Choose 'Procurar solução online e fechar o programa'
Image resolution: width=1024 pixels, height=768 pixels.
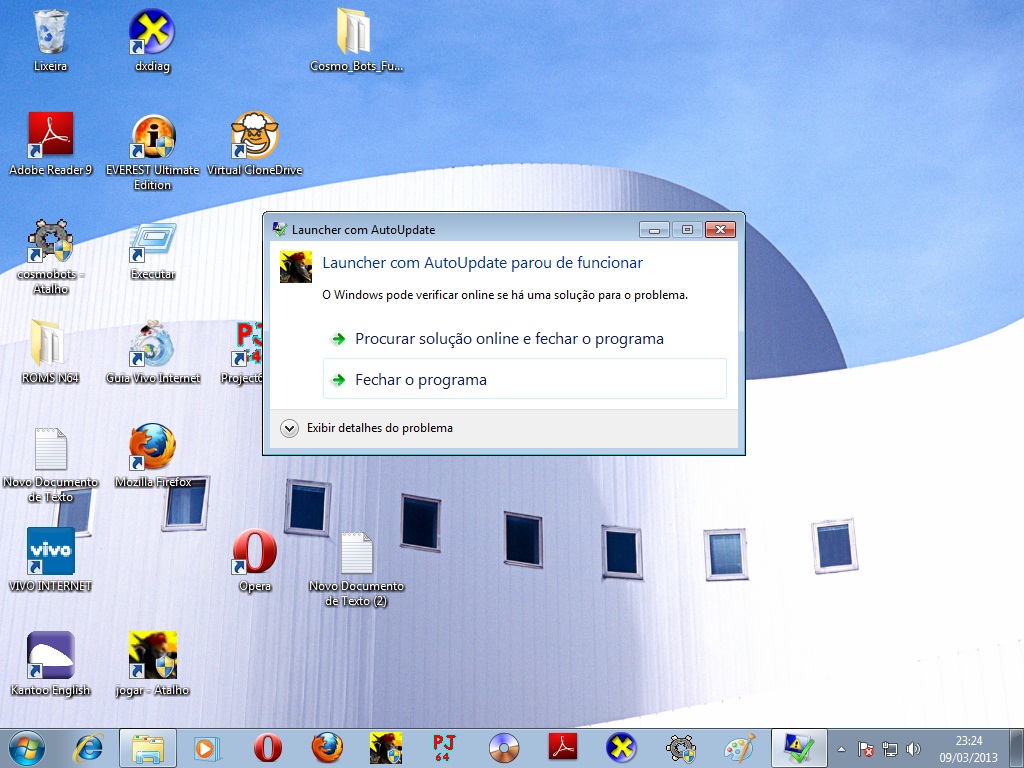pyautogui.click(x=508, y=339)
